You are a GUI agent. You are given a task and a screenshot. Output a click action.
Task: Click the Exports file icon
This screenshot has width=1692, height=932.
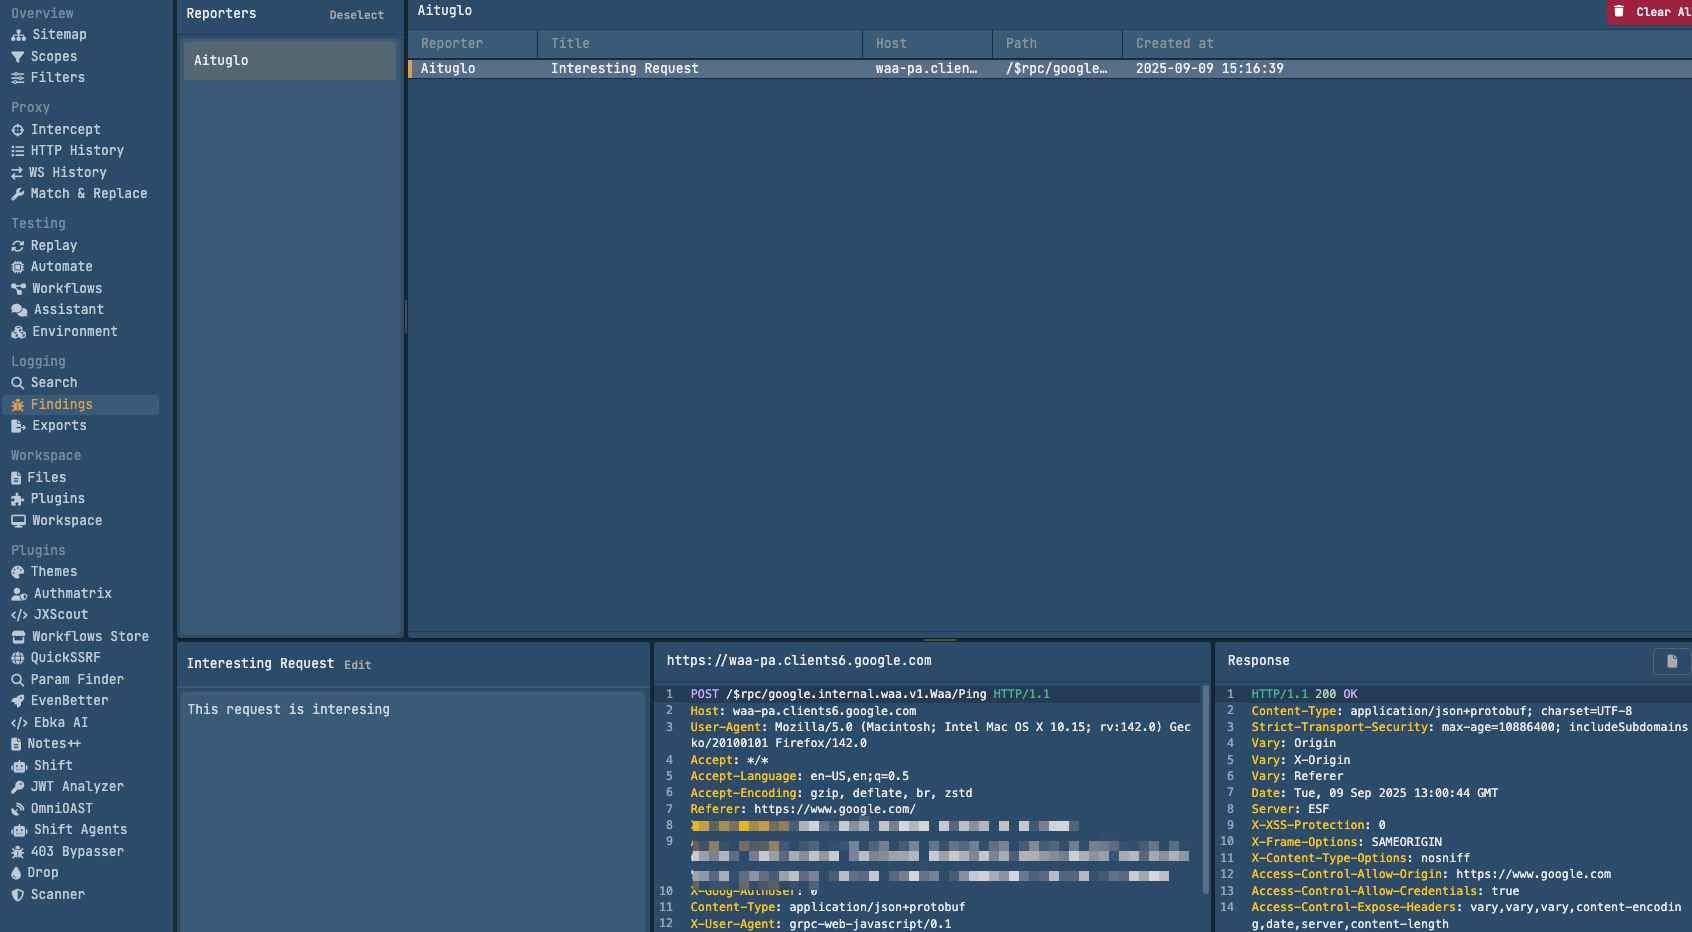18,426
